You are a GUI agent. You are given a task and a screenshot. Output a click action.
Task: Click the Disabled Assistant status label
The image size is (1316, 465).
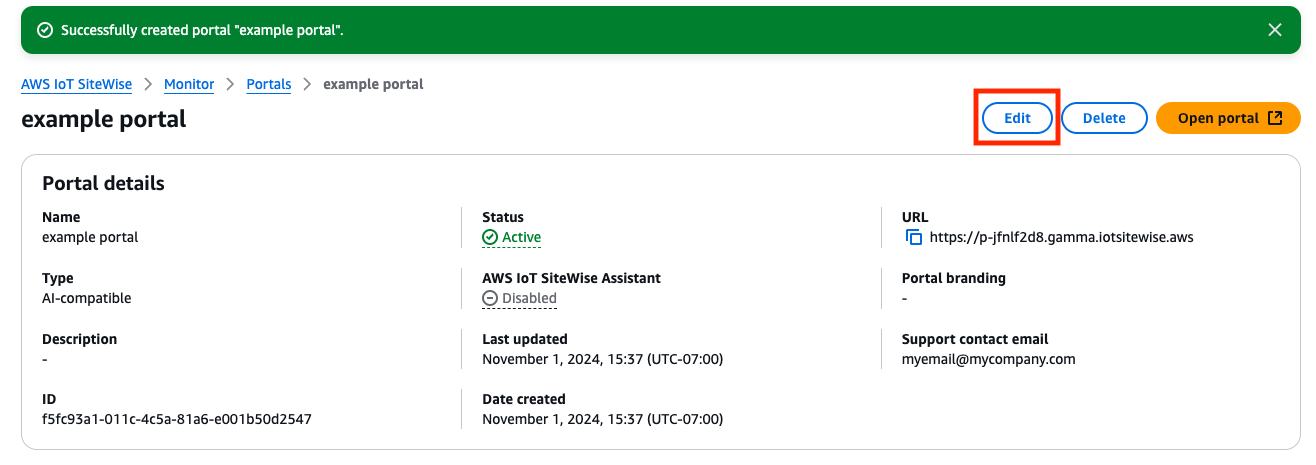[529, 298]
